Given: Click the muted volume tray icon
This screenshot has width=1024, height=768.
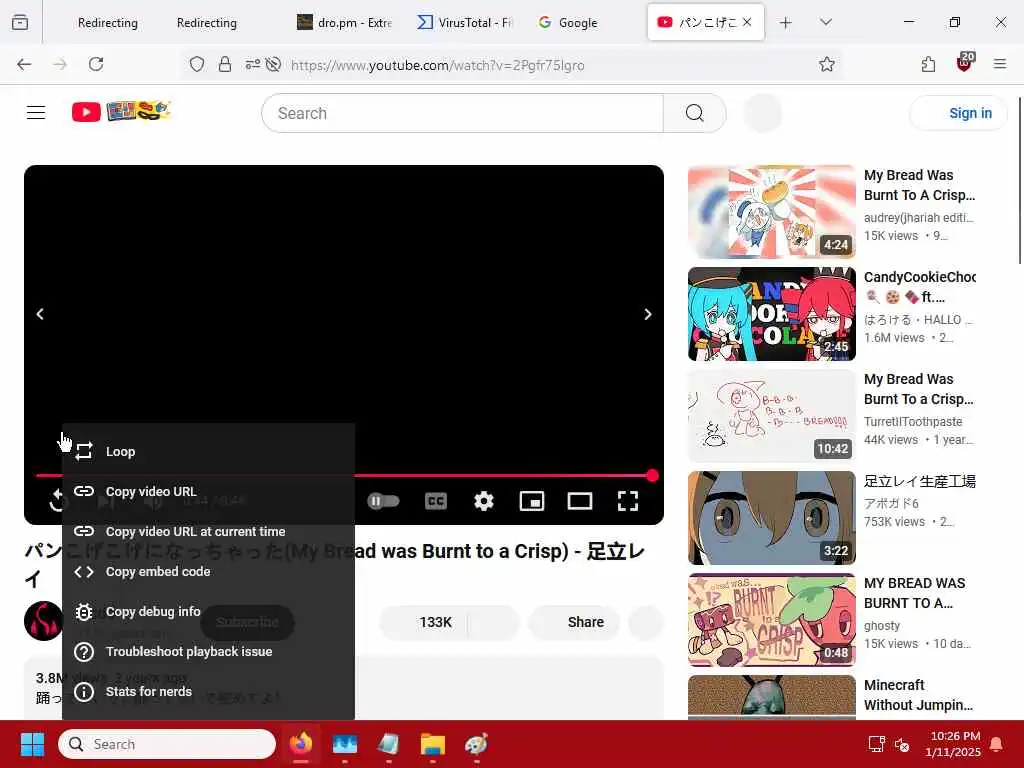Looking at the screenshot, I should pyautogui.click(x=902, y=744).
